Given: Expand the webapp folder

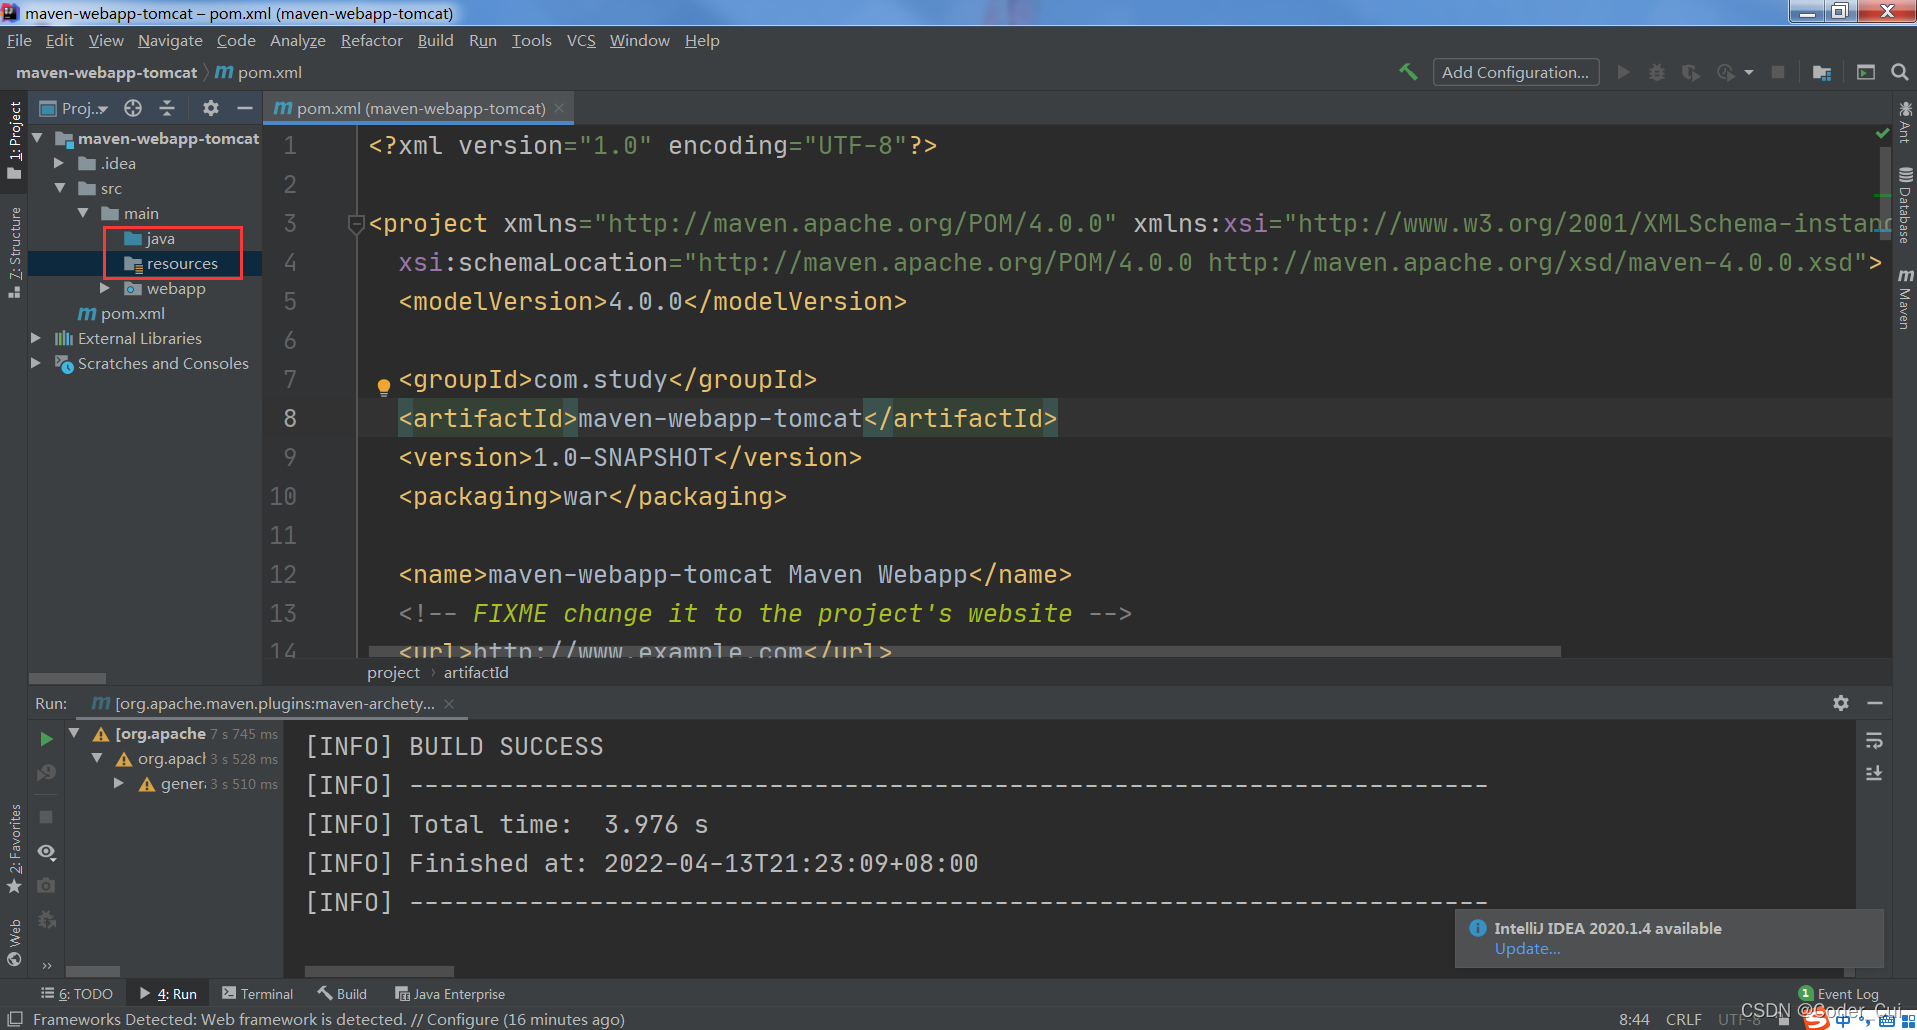Looking at the screenshot, I should click(105, 288).
